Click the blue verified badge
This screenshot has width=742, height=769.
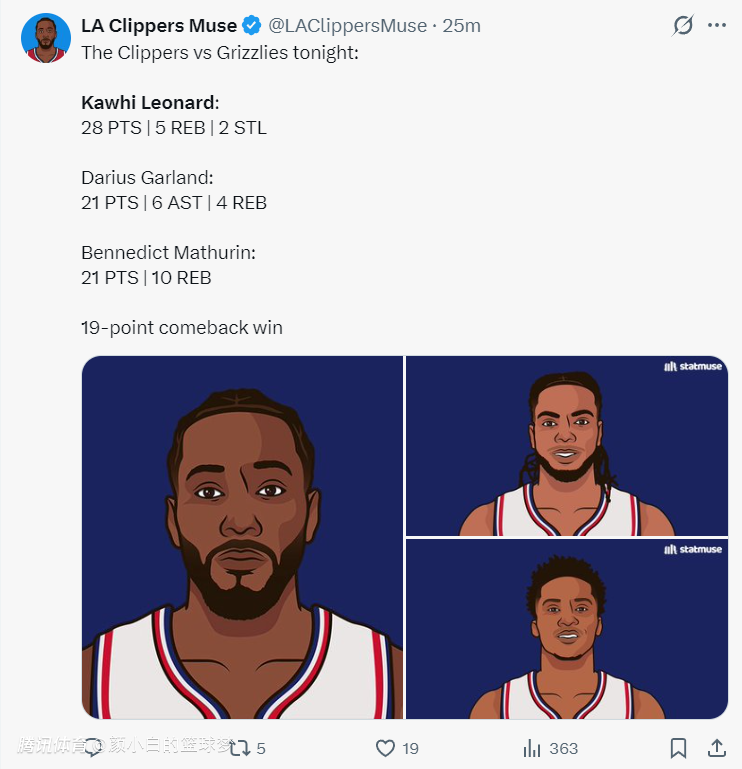[253, 26]
